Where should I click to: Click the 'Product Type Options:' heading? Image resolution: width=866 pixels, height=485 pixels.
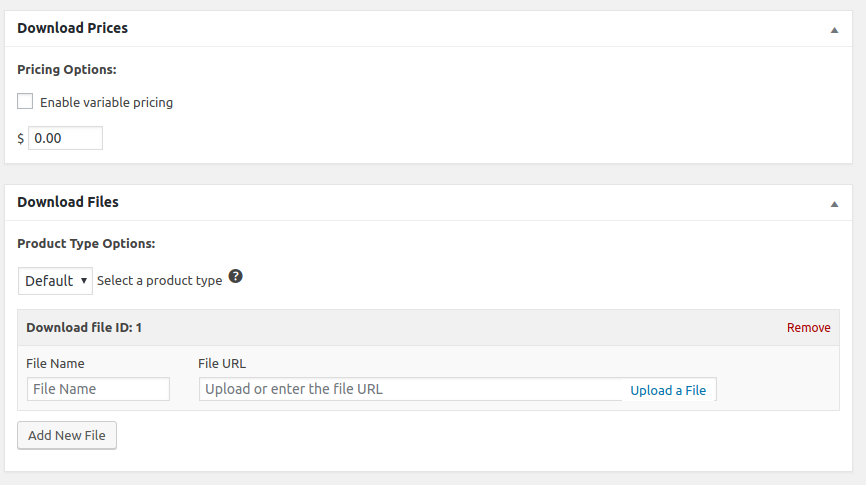tap(86, 243)
